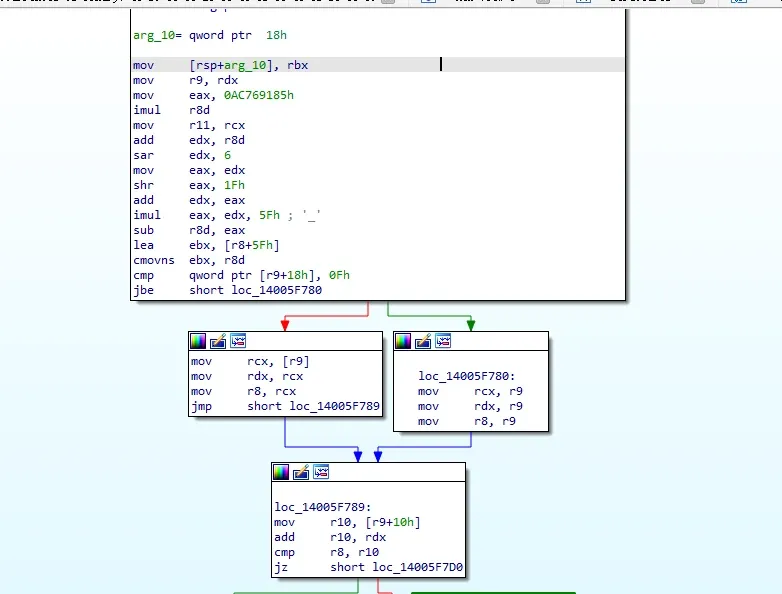Select line 'cmp qword ptr [r9+18h], 0Fh'
The image size is (782, 594).
pyautogui.click(x=241, y=275)
